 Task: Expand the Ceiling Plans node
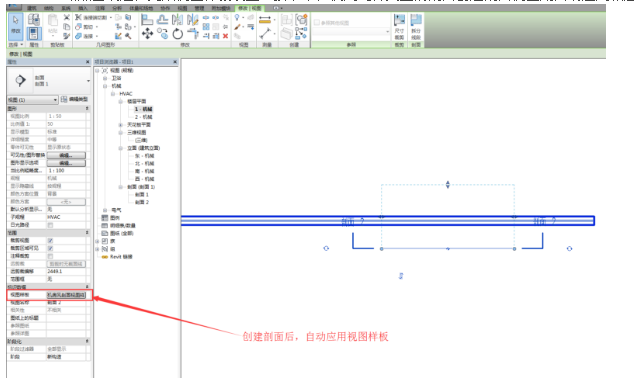tap(120, 125)
